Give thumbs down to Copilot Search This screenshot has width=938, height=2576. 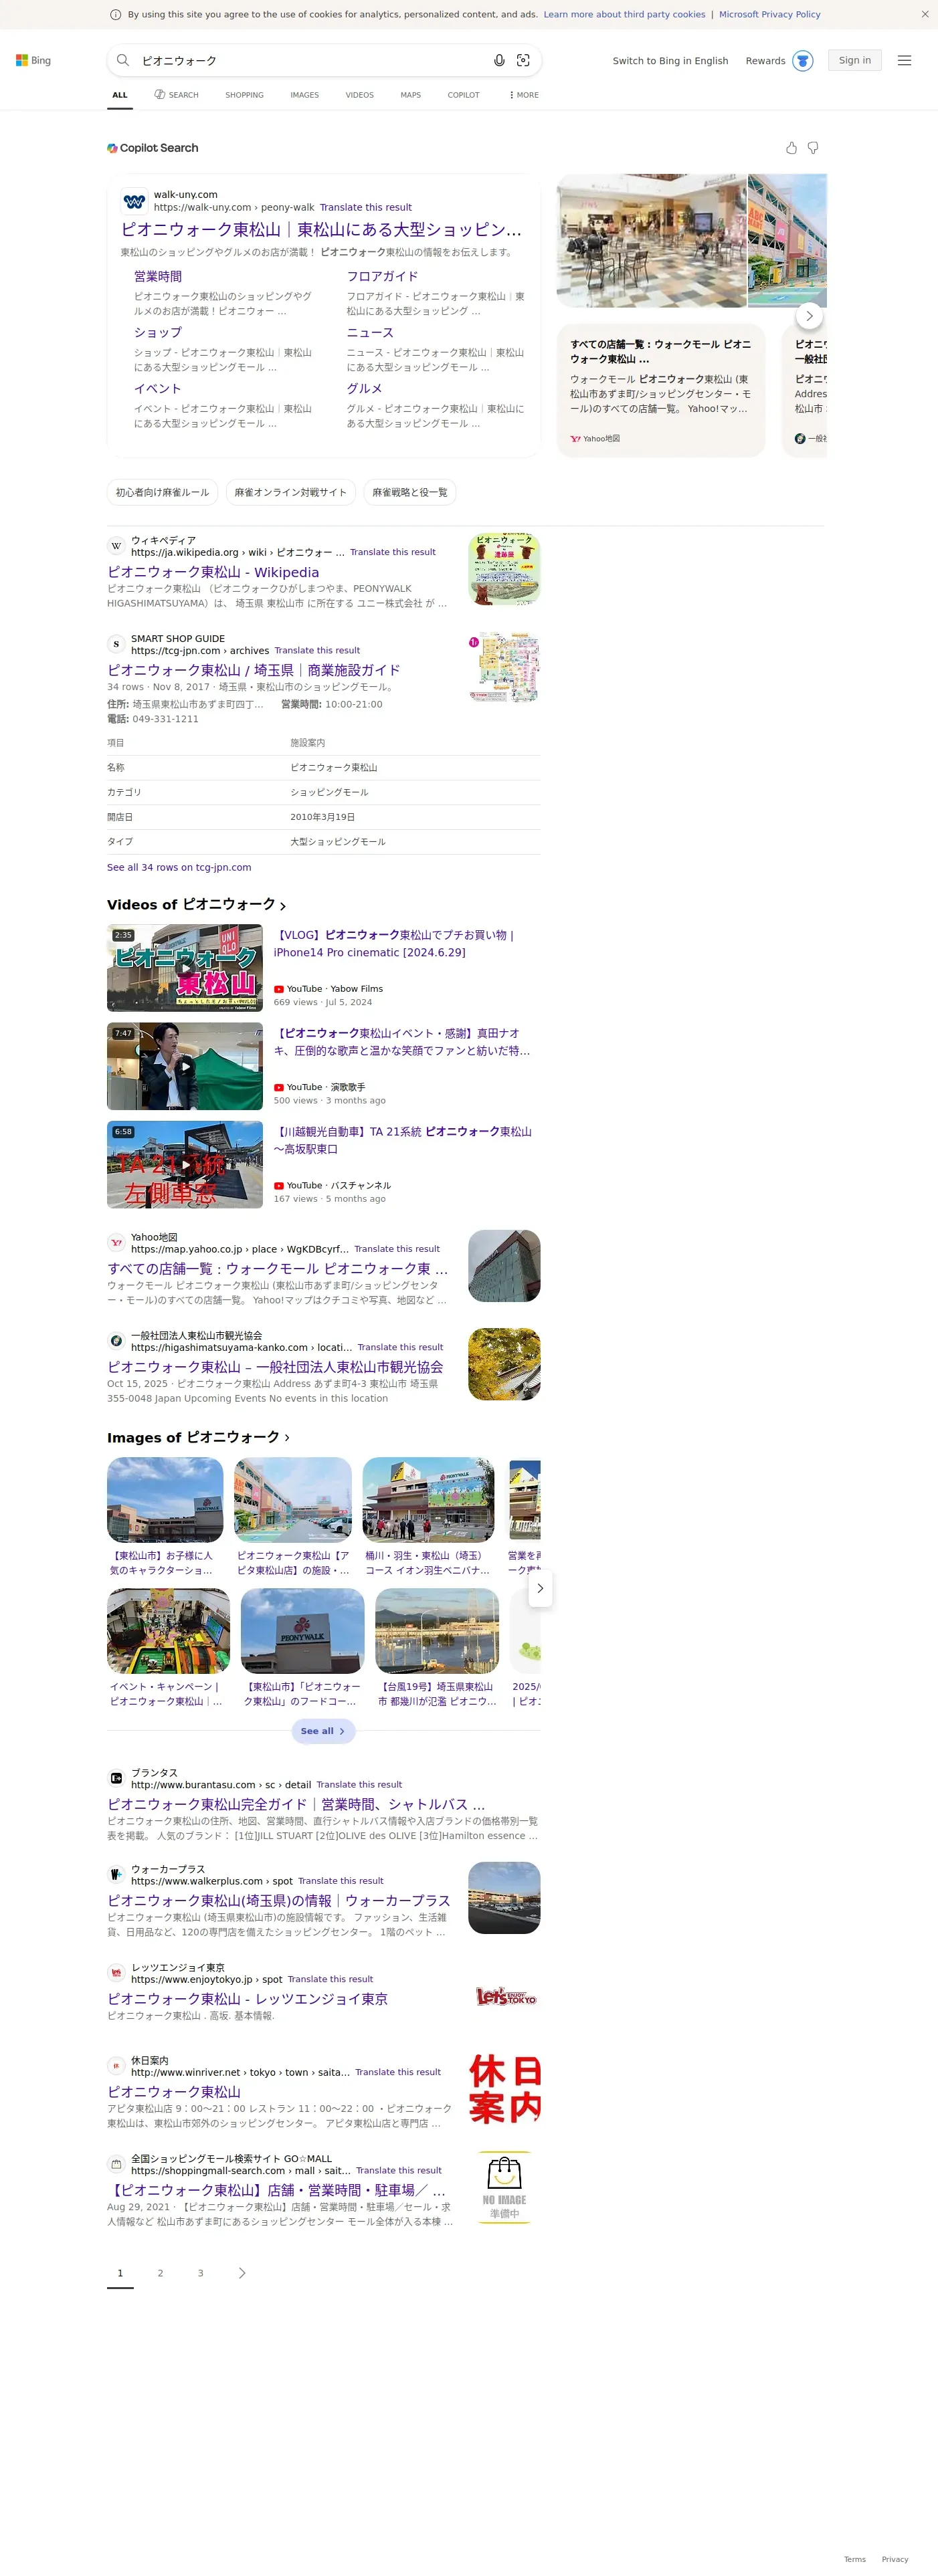tap(813, 148)
